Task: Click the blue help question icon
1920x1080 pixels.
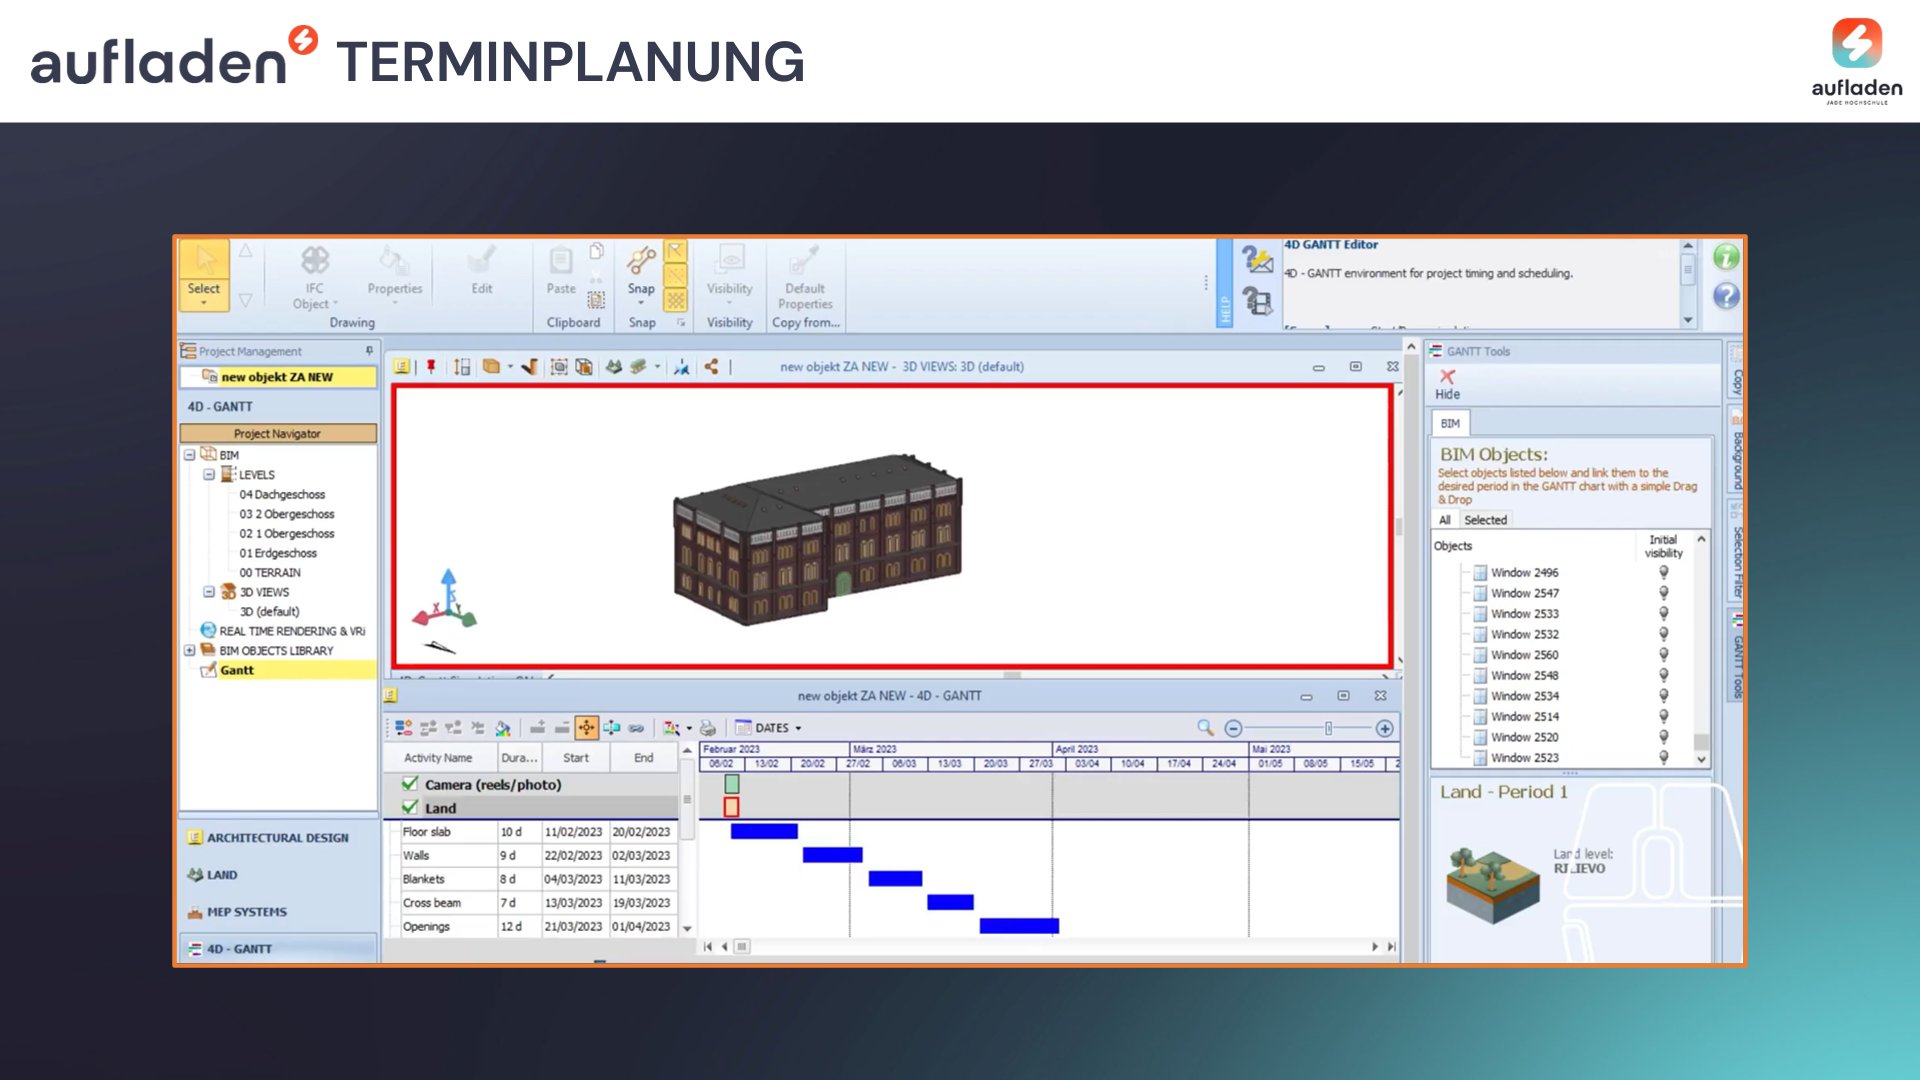Action: click(1726, 296)
